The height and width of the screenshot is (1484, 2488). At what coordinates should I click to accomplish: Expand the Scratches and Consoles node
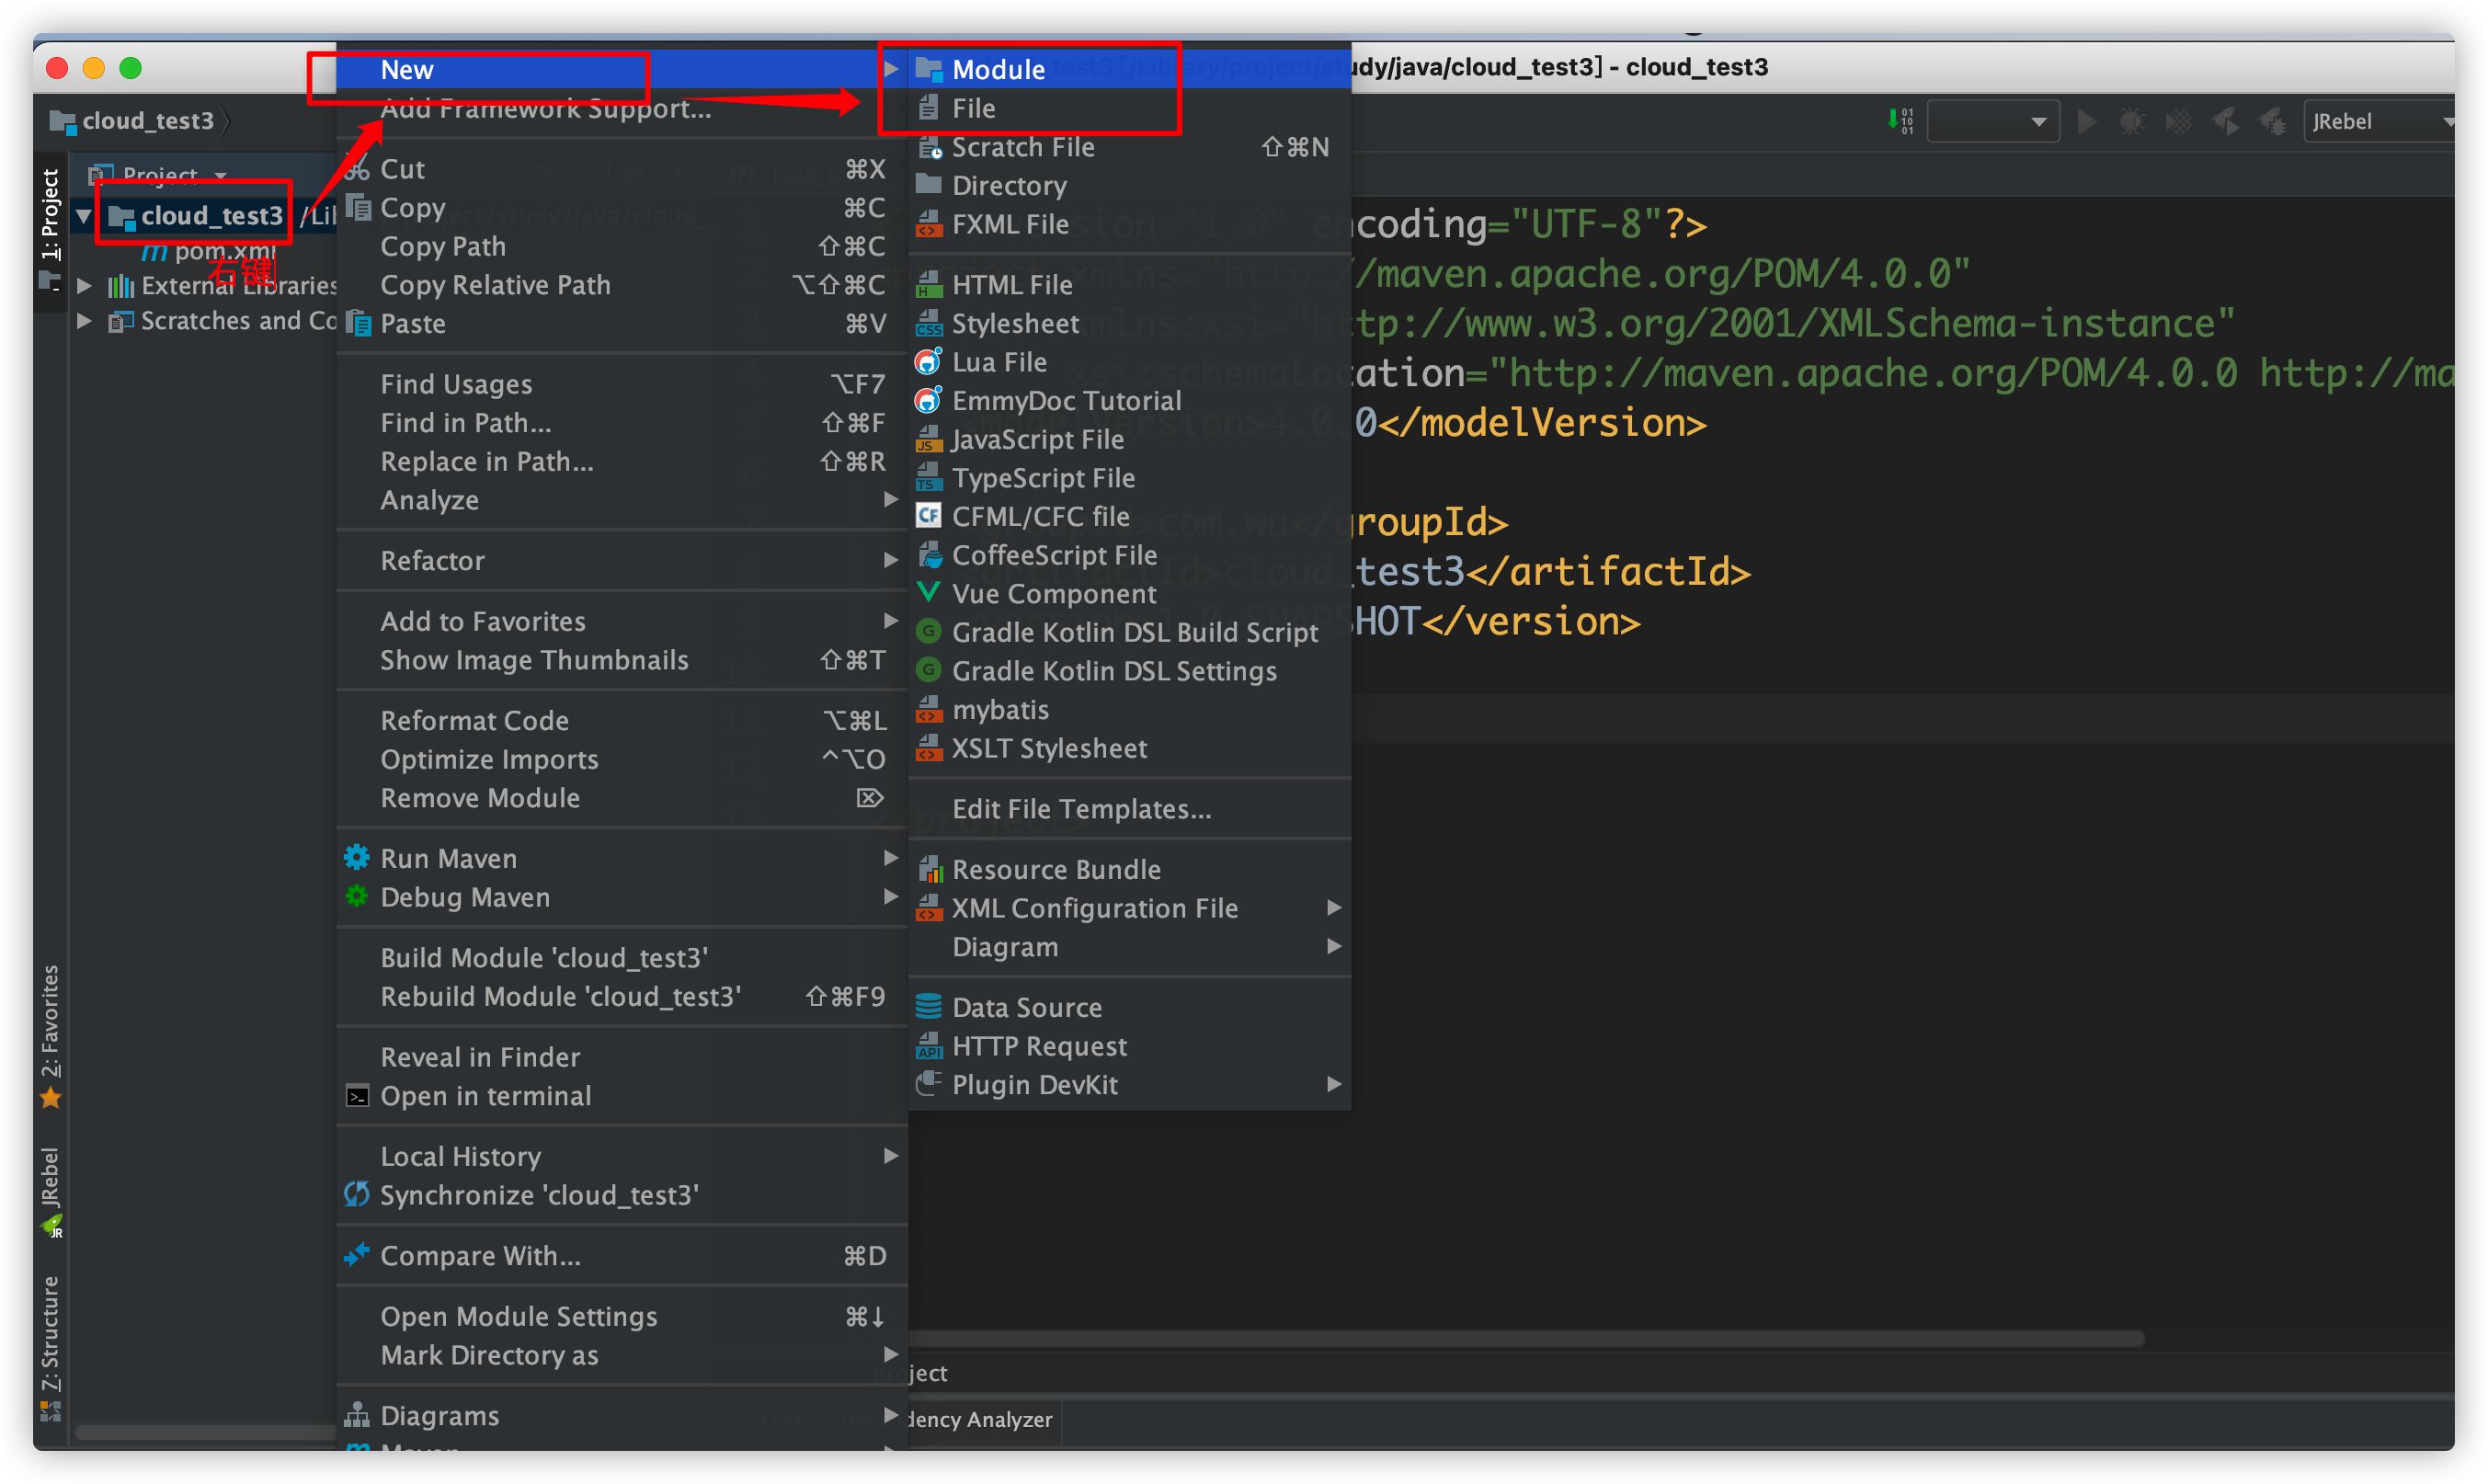(85, 321)
